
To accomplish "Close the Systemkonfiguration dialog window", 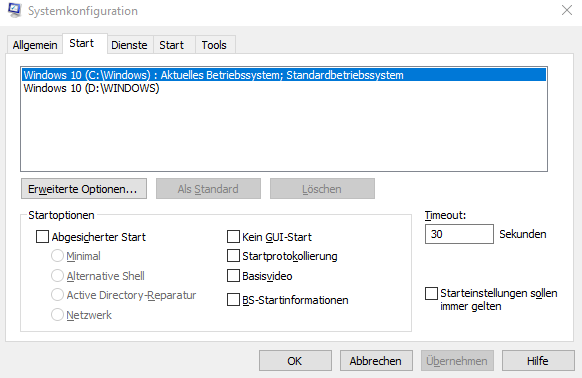I will click(567, 10).
